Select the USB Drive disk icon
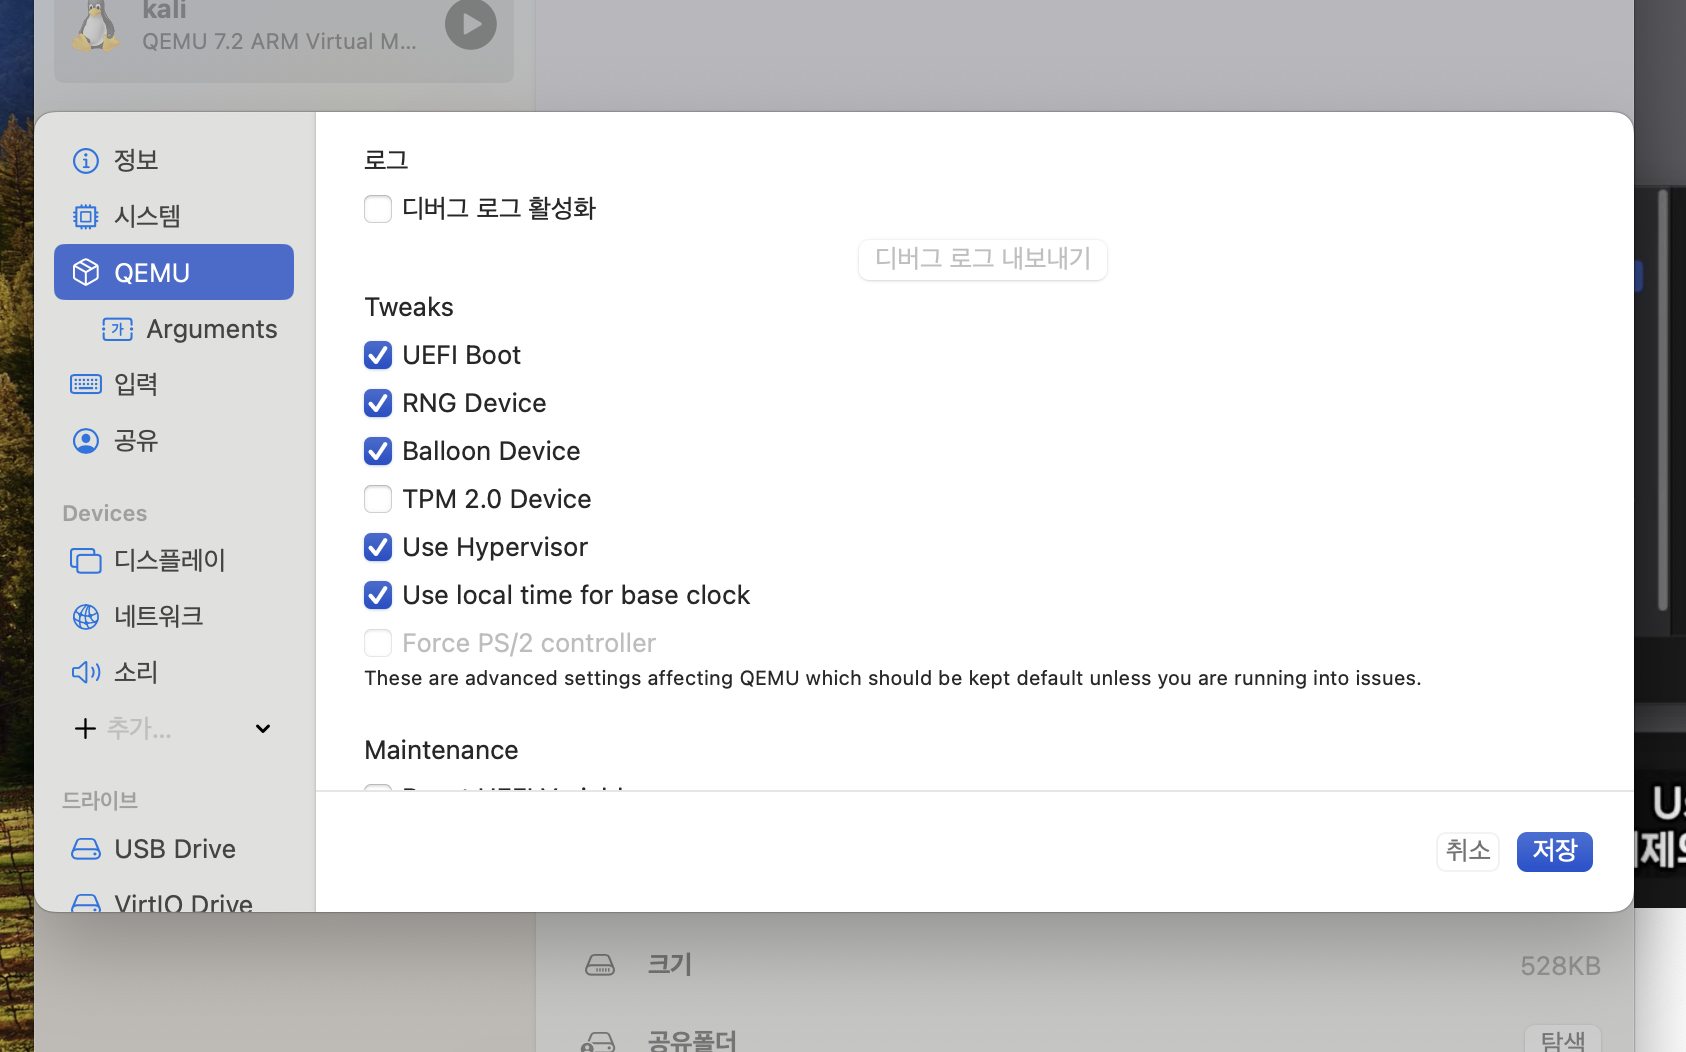1686x1052 pixels. [86, 849]
